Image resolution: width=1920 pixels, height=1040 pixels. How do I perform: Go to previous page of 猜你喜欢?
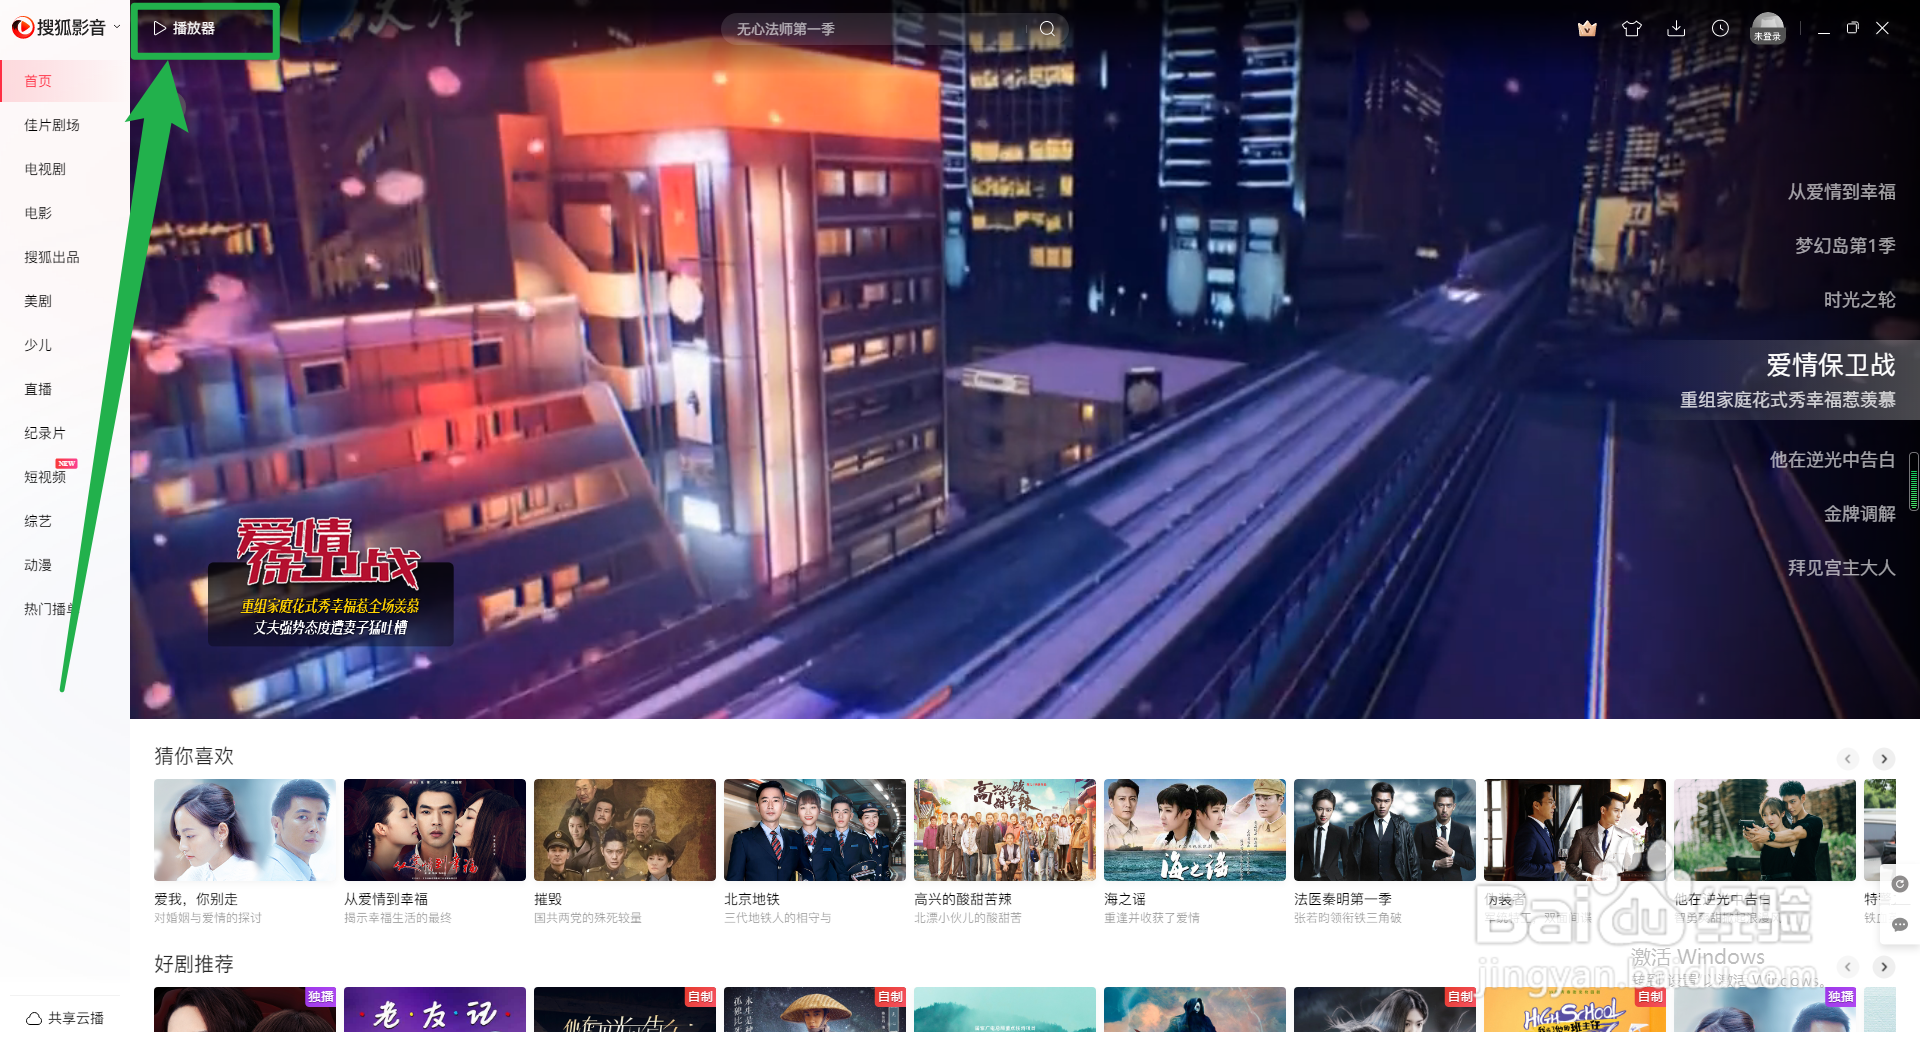click(1848, 759)
